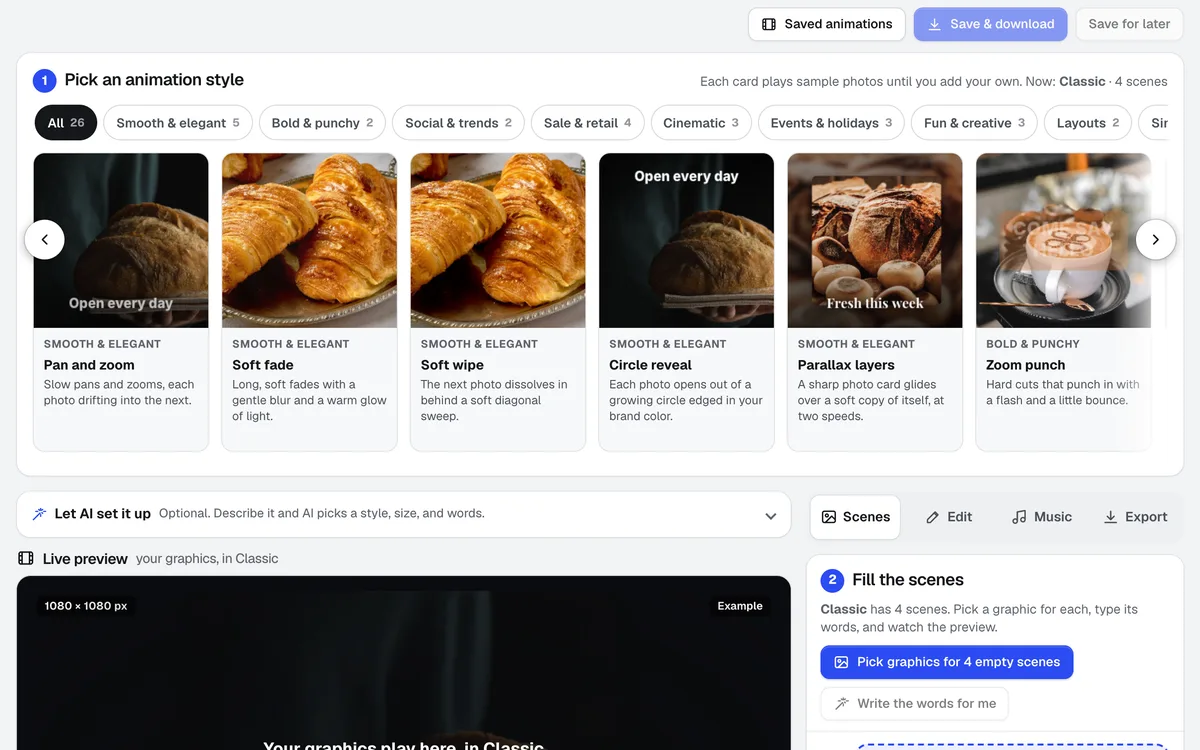Click the Example badge on preview
Image resolution: width=1200 pixels, height=750 pixels.
click(740, 606)
